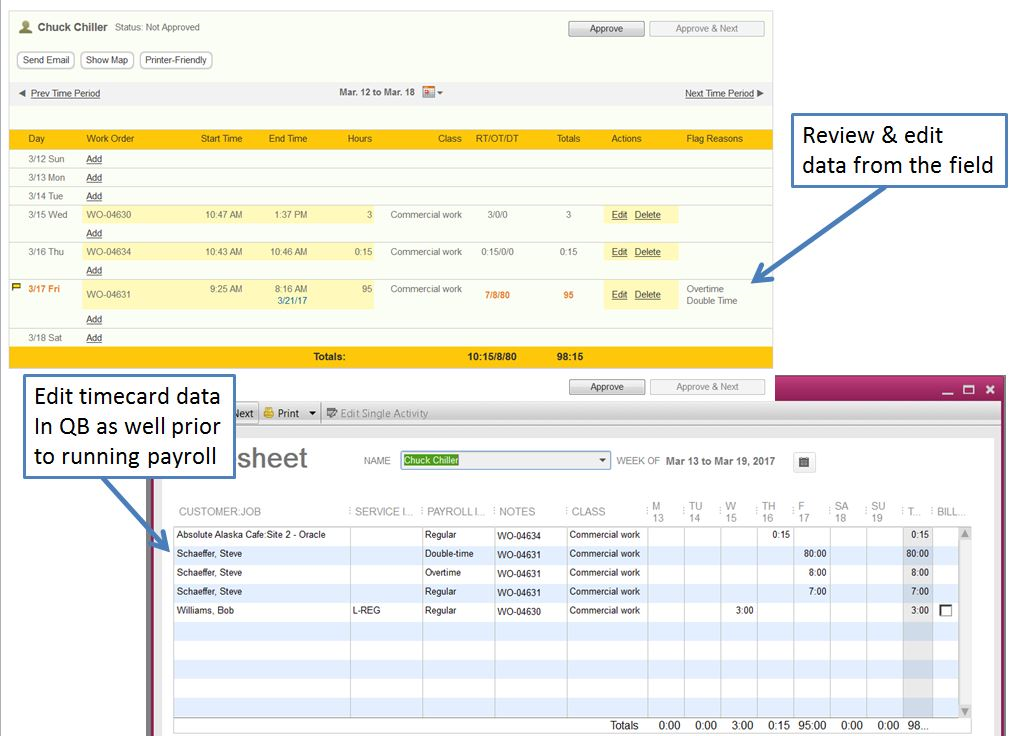Add a work order for 3/12 Sun
Screen dimensions: 1009x736
click(x=94, y=159)
